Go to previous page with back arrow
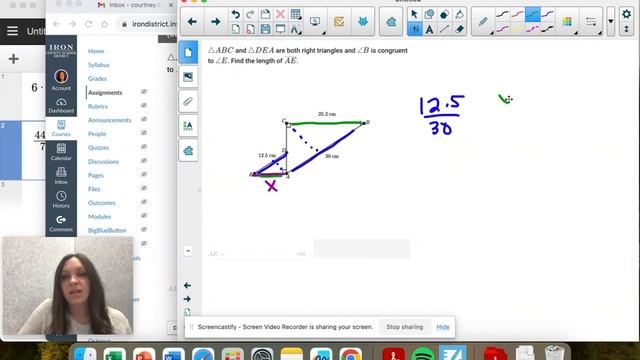The width and height of the screenshot is (640, 360). click(x=192, y=22)
